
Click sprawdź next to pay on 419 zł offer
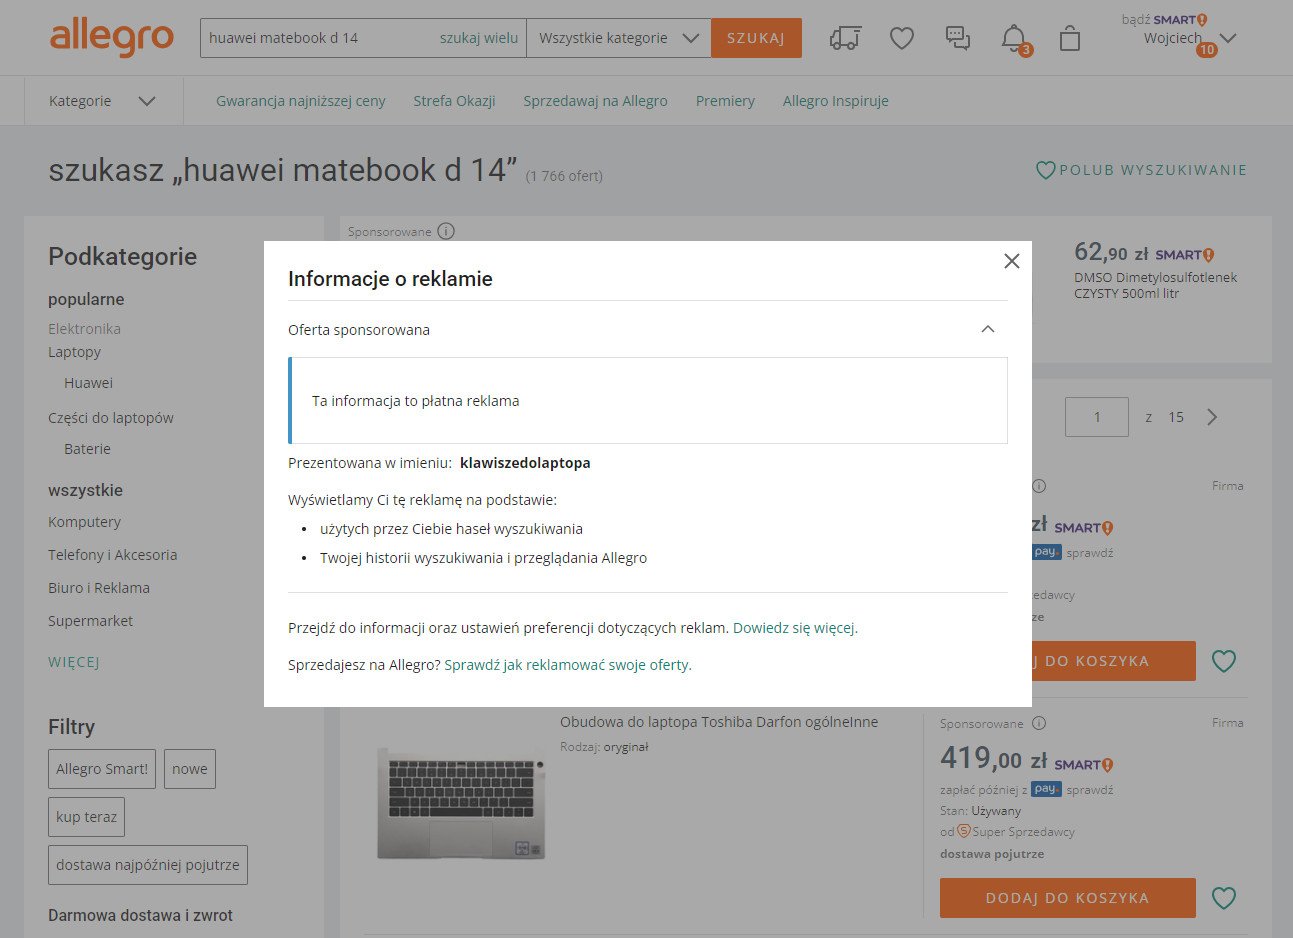click(x=1090, y=789)
